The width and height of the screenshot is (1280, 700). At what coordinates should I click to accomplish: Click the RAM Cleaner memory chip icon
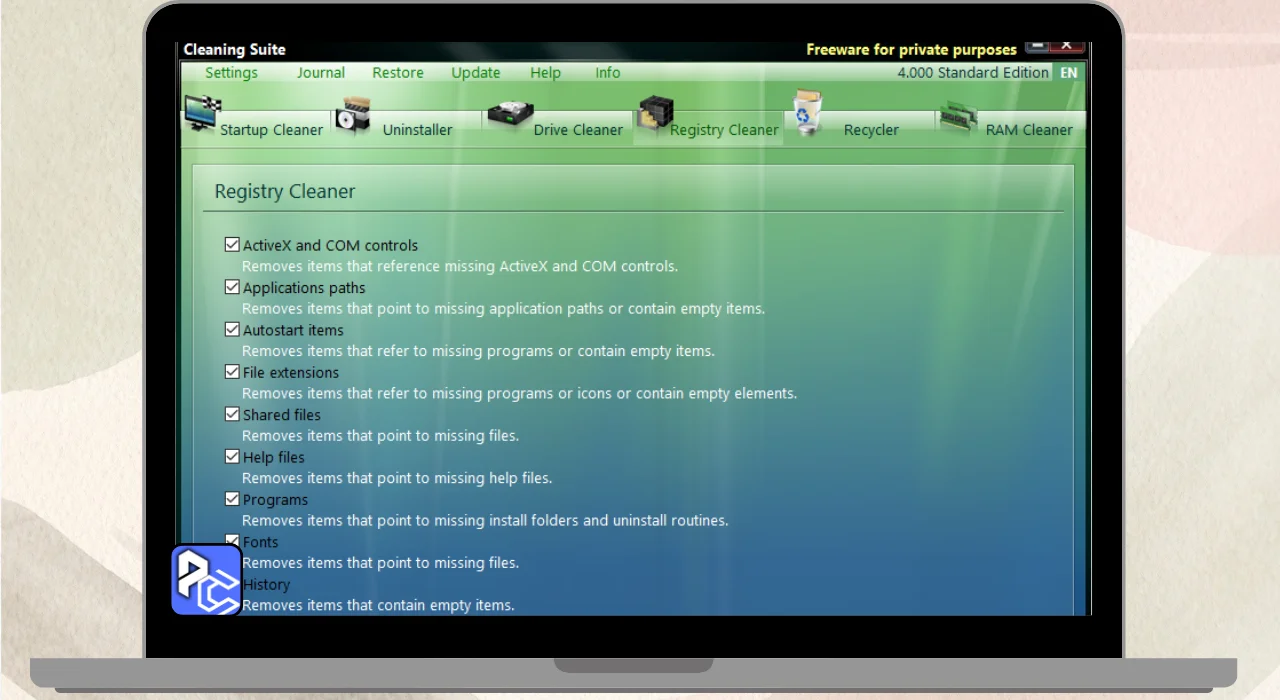[x=958, y=116]
